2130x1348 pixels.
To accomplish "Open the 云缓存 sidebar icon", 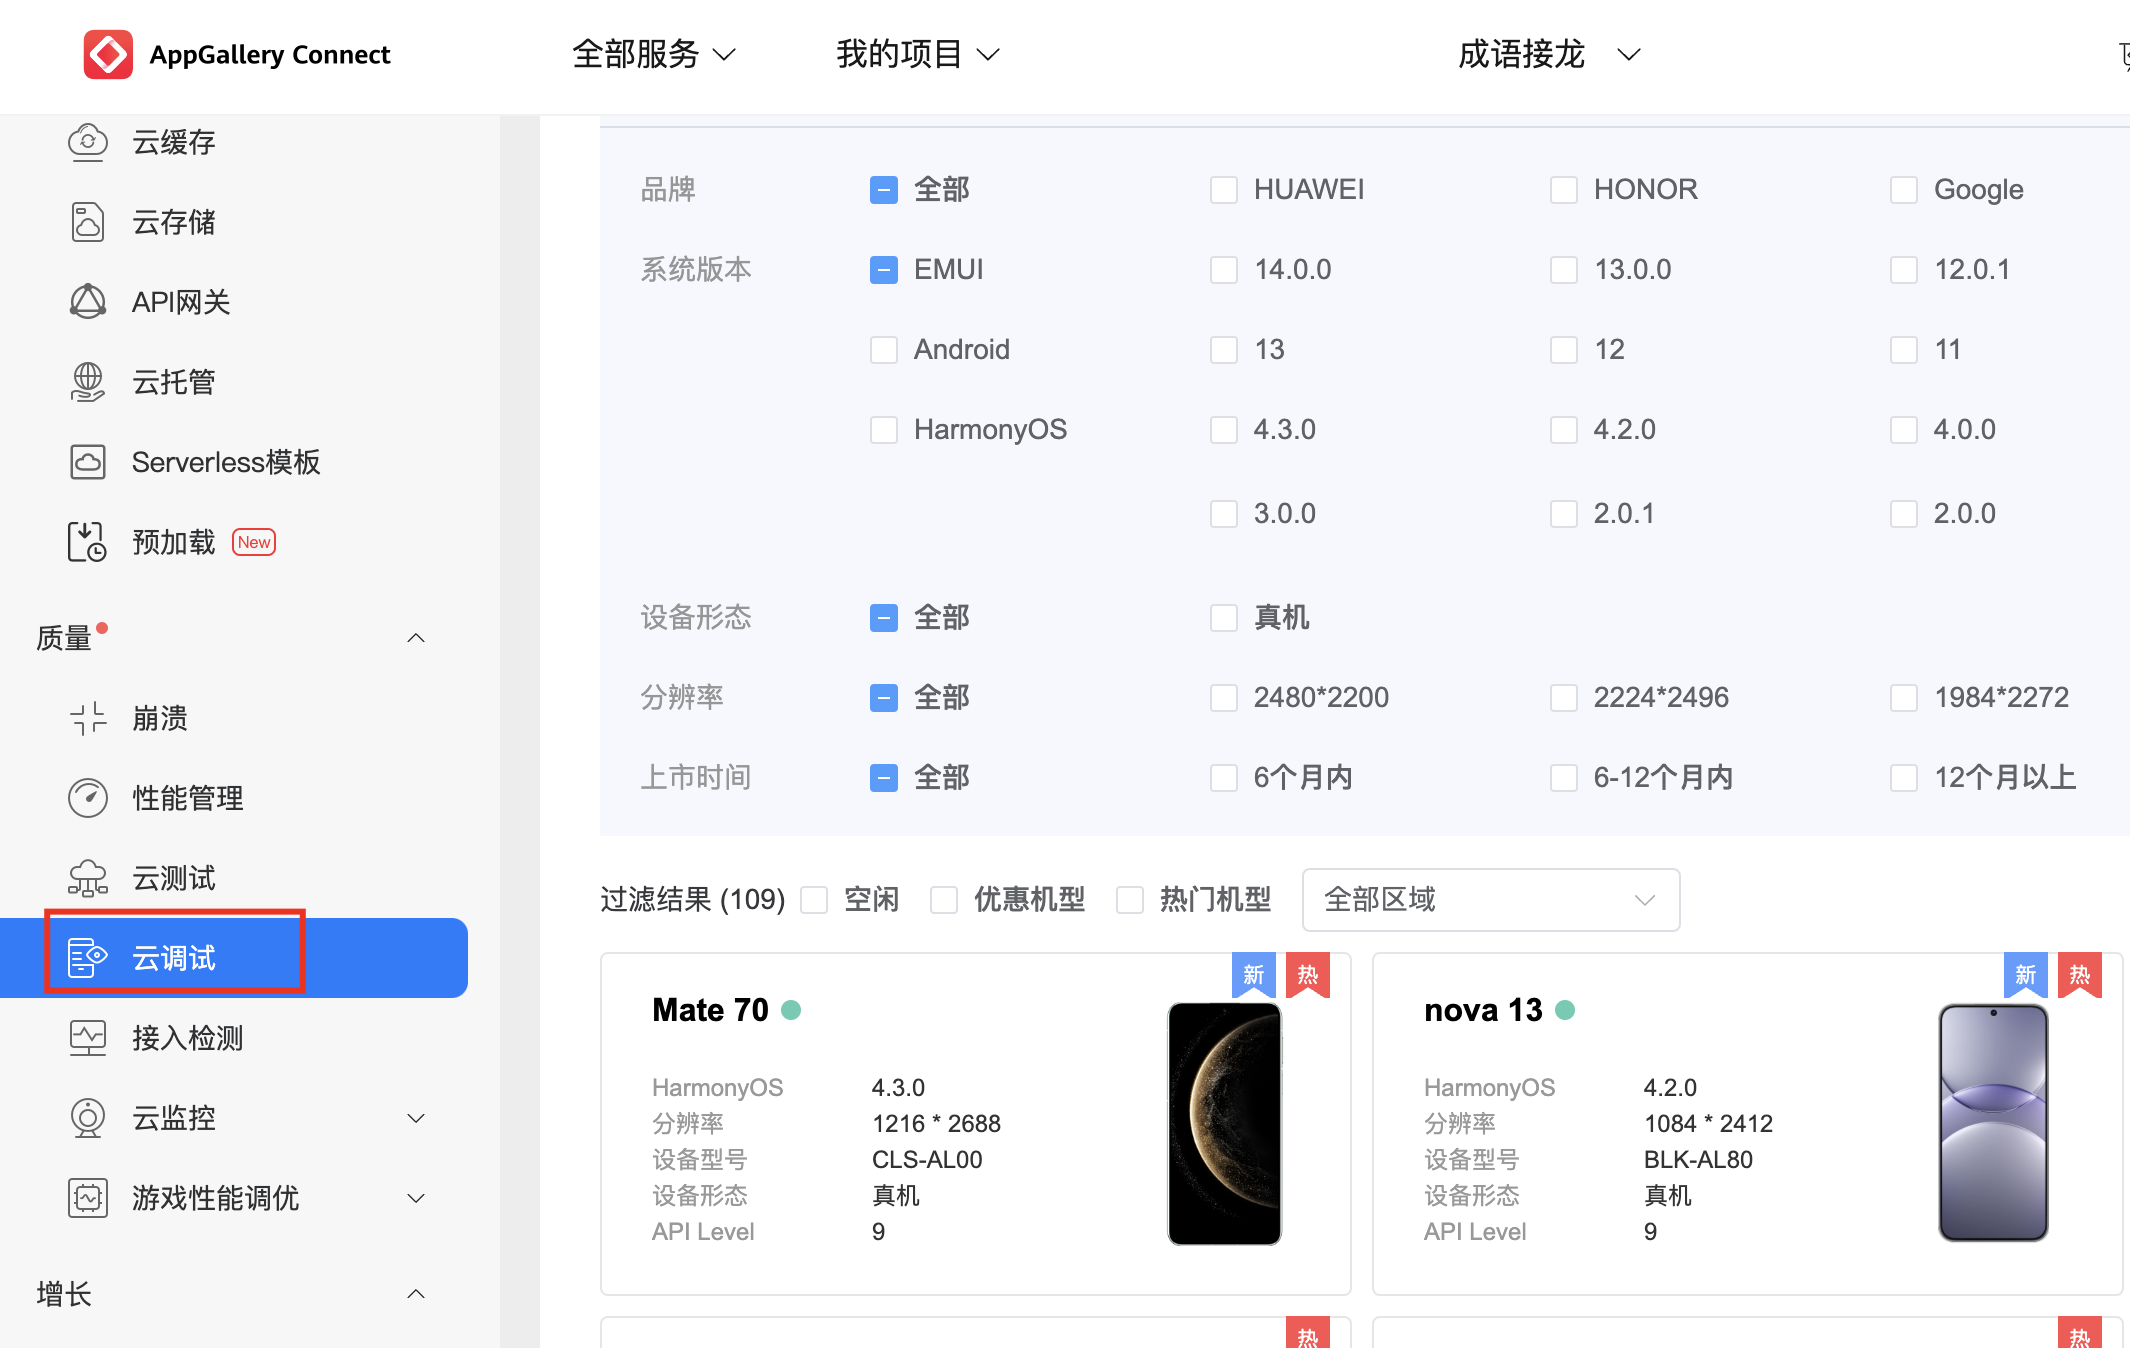I will point(88,142).
